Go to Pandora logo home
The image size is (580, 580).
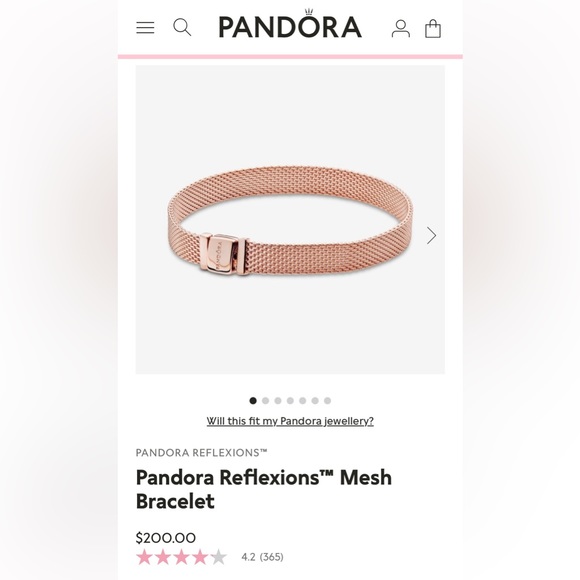pyautogui.click(x=290, y=24)
